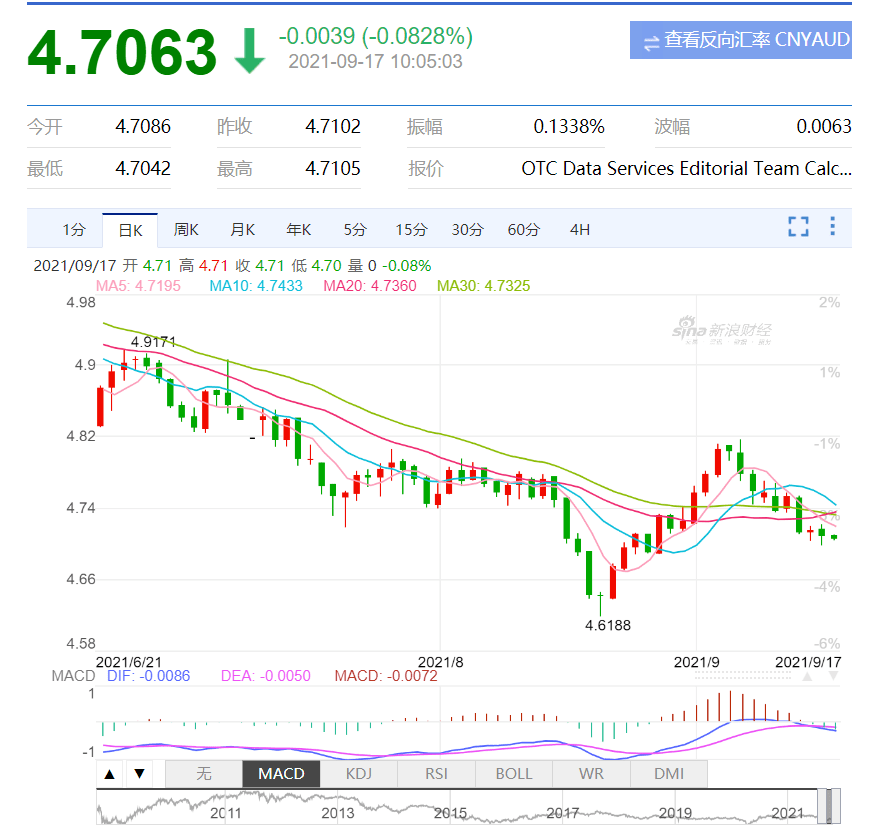The height and width of the screenshot is (831, 869).
Task: Choose the DMI indicator
Action: [x=669, y=773]
